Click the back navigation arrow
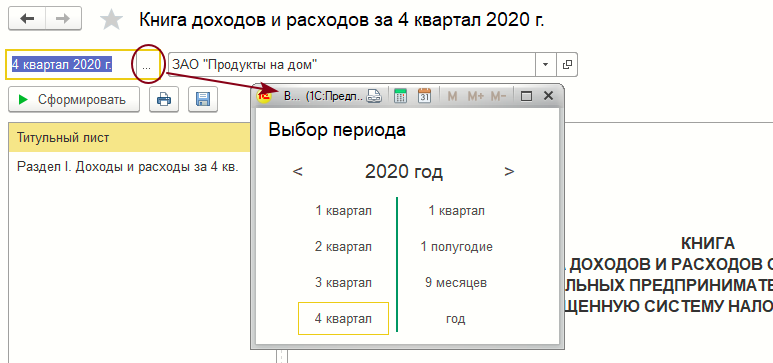The height and width of the screenshot is (363, 773). [x=27, y=19]
